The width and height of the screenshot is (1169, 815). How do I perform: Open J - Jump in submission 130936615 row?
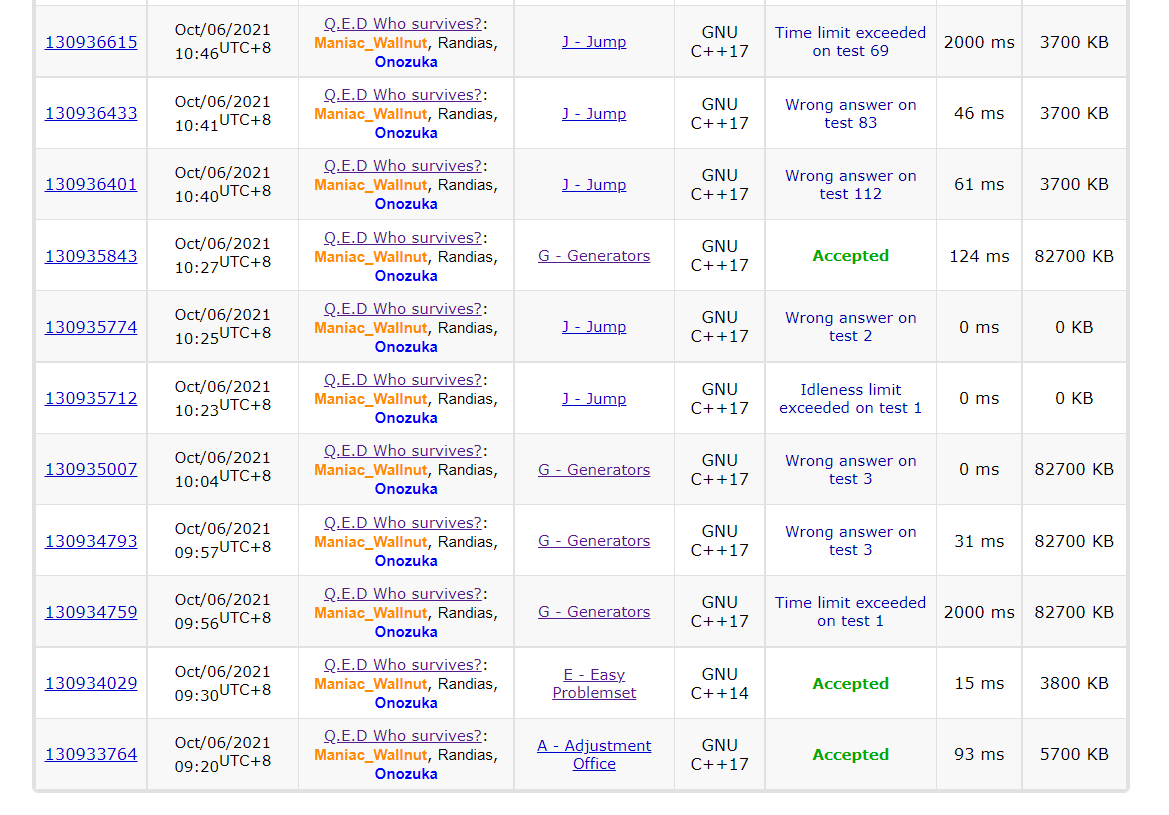[x=594, y=42]
